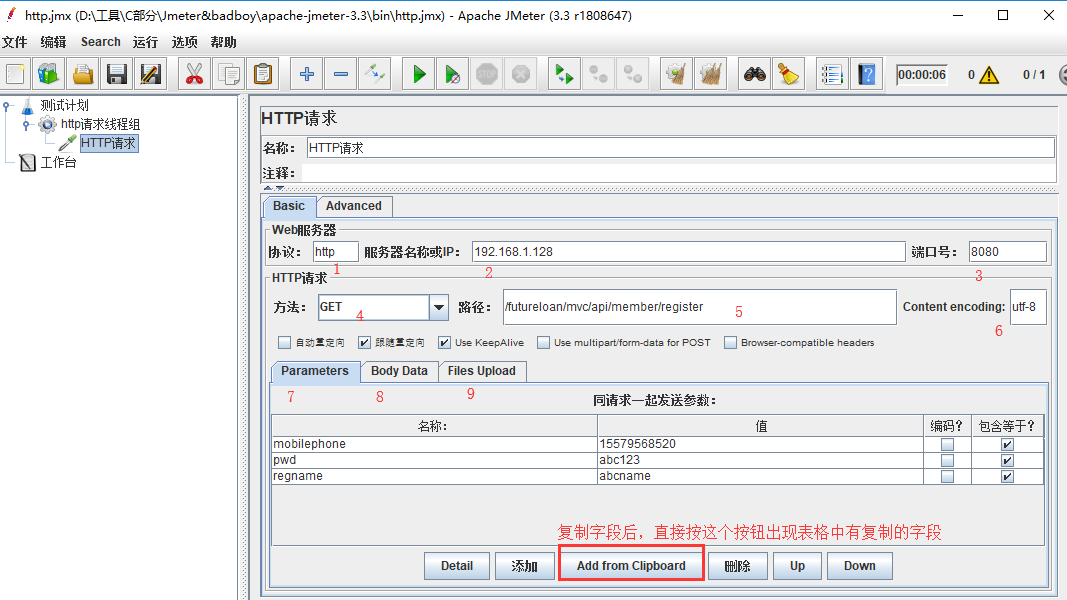This screenshot has width=1067, height=600.
Task: Click the Remote shutdown all icon
Action: (x=632, y=74)
